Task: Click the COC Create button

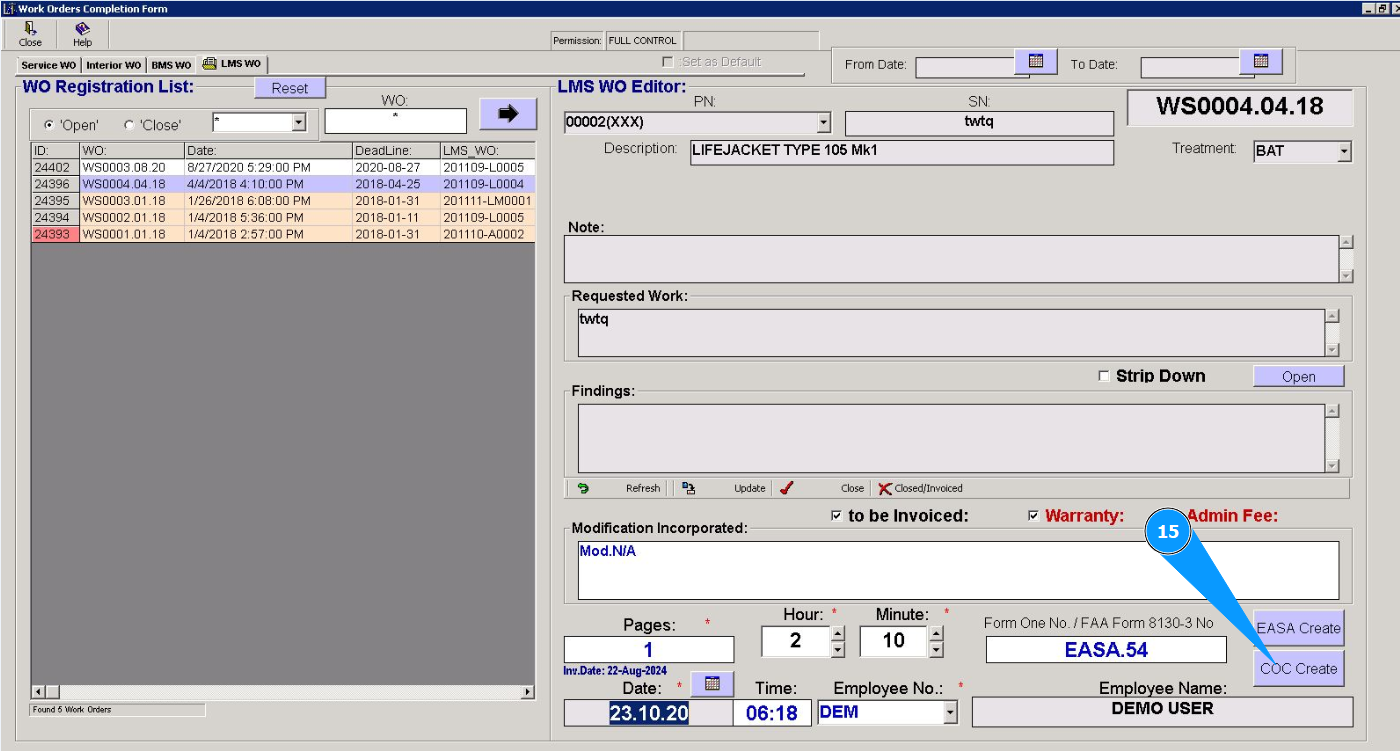Action: tap(1298, 668)
